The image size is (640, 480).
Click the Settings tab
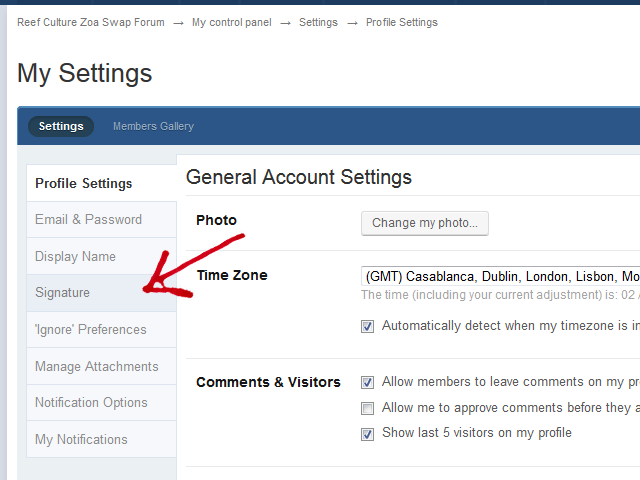61,127
